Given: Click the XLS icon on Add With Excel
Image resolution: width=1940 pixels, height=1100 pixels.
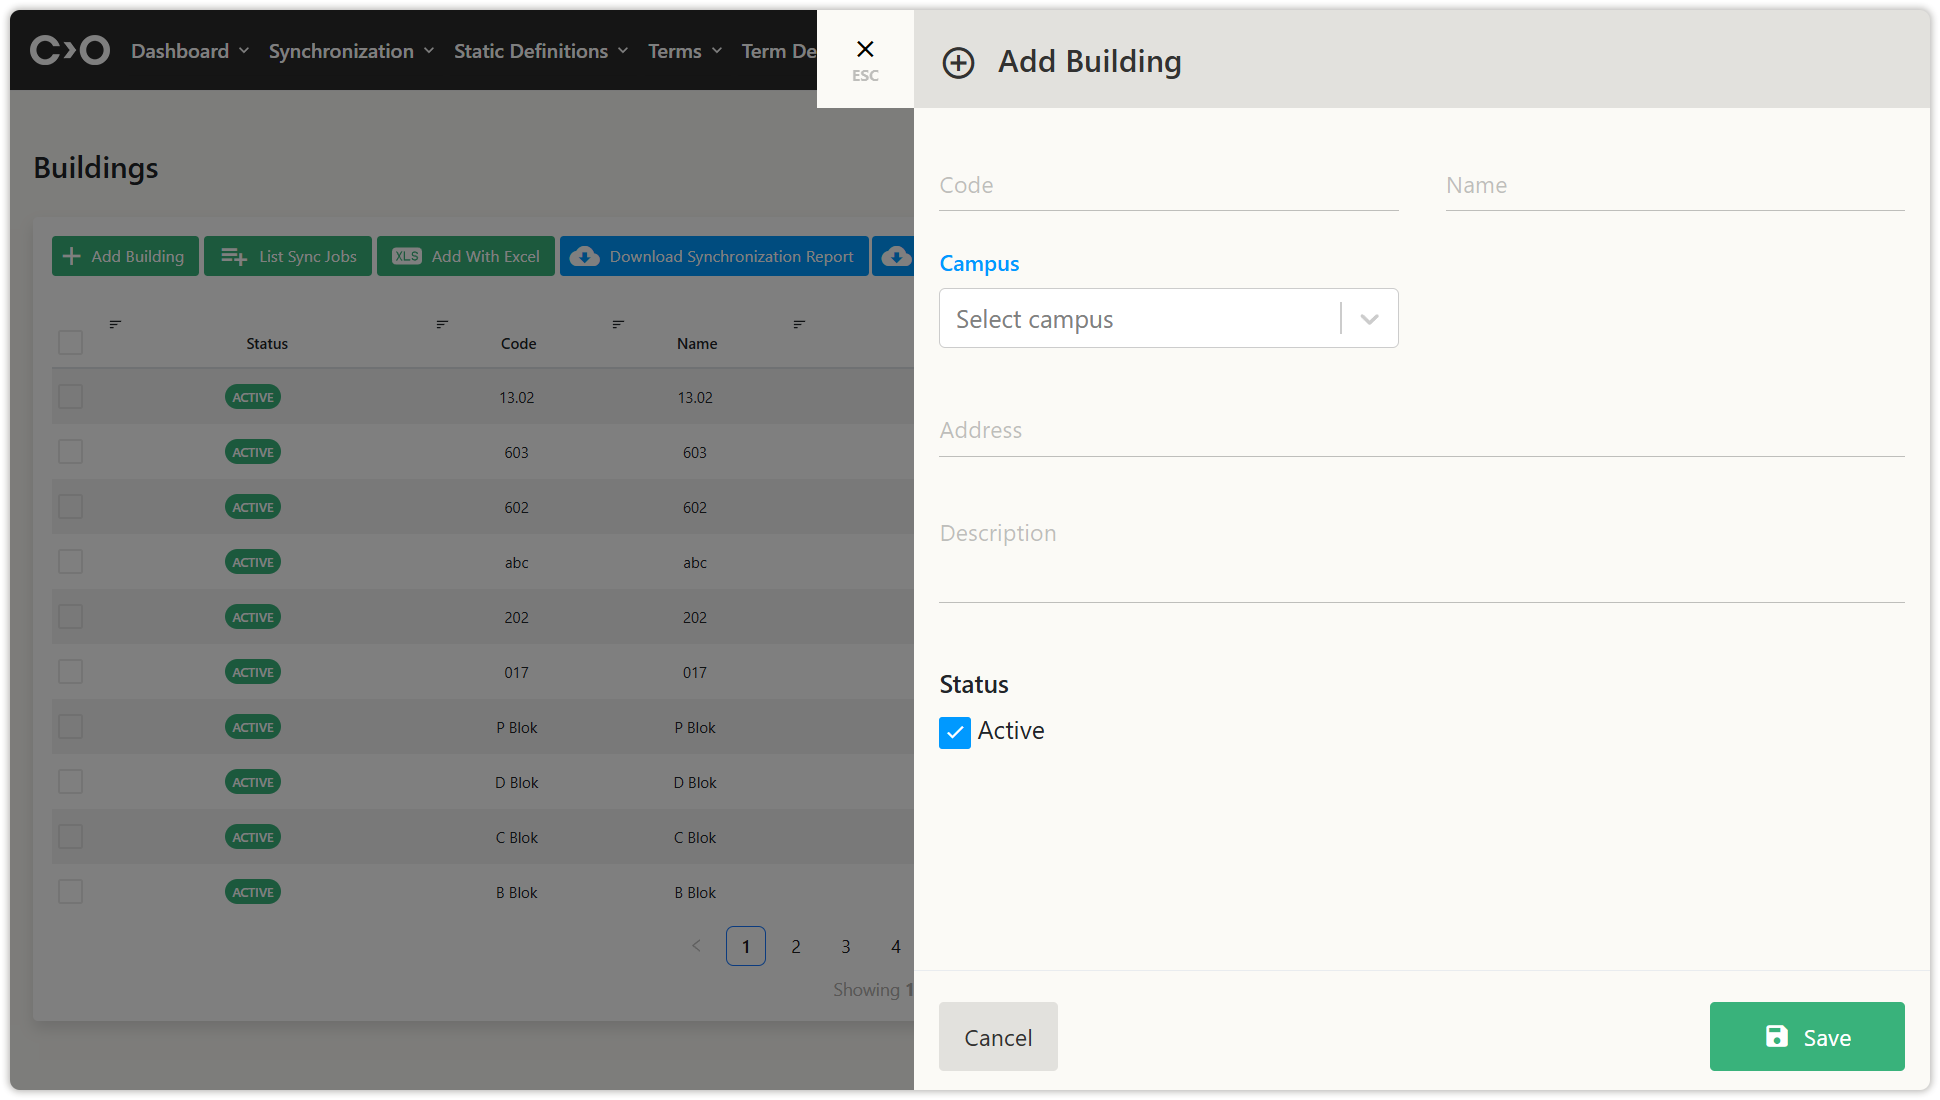Looking at the screenshot, I should (x=407, y=257).
